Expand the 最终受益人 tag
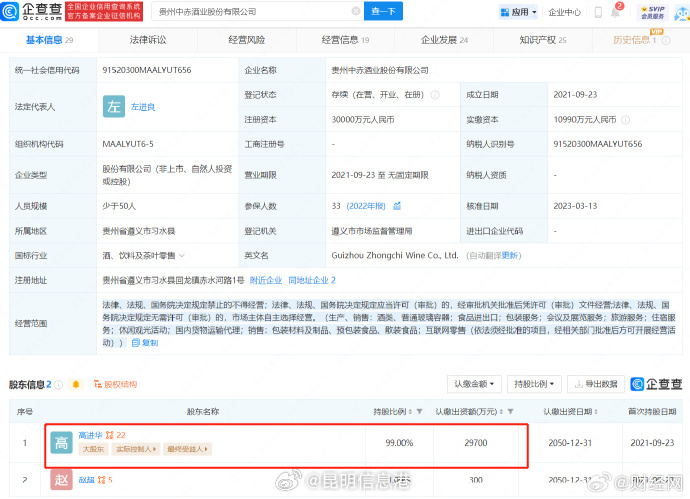 pyautogui.click(x=187, y=449)
